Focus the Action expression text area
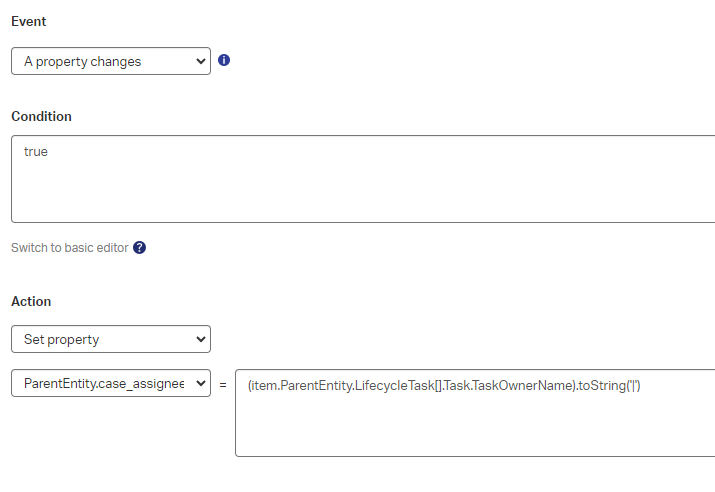Image resolution: width=715 pixels, height=492 pixels. (x=475, y=425)
